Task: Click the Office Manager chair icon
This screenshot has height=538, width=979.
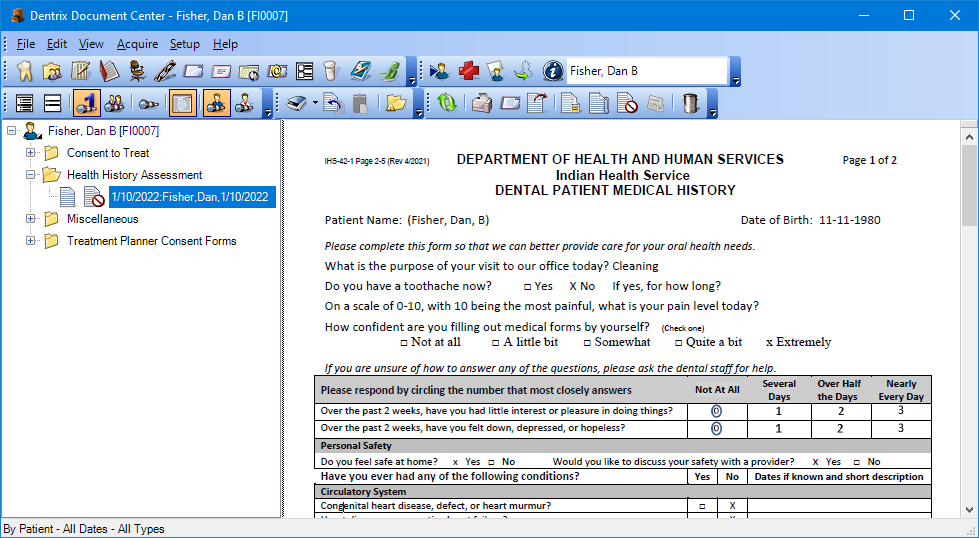Action: click(x=137, y=71)
